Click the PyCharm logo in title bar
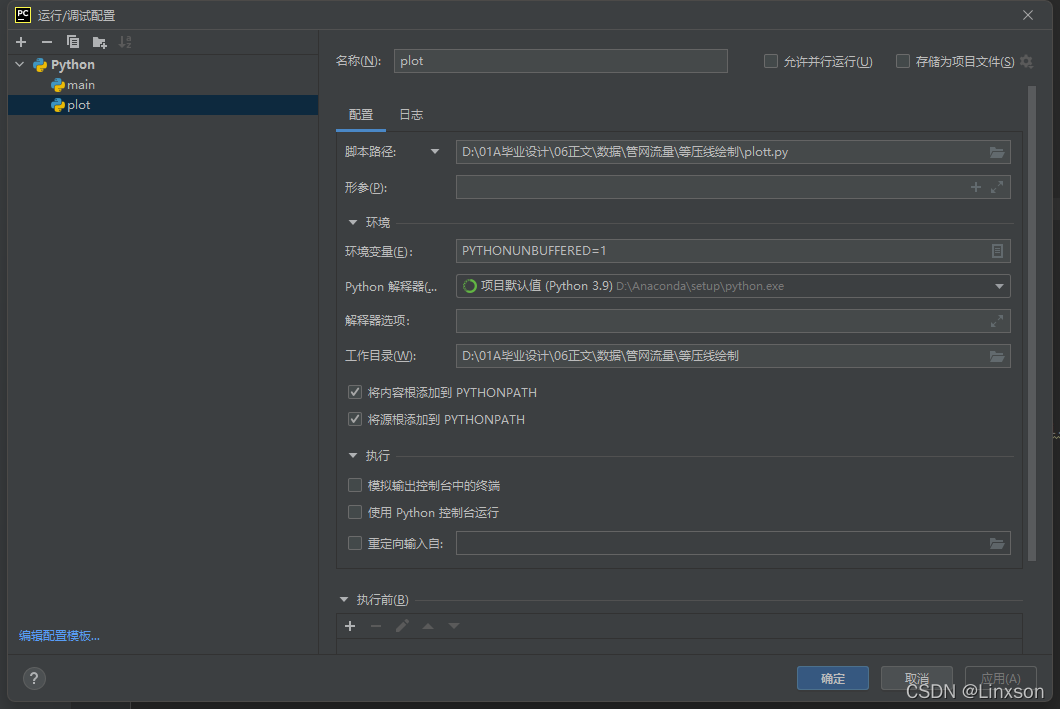This screenshot has width=1060, height=709. 22,15
